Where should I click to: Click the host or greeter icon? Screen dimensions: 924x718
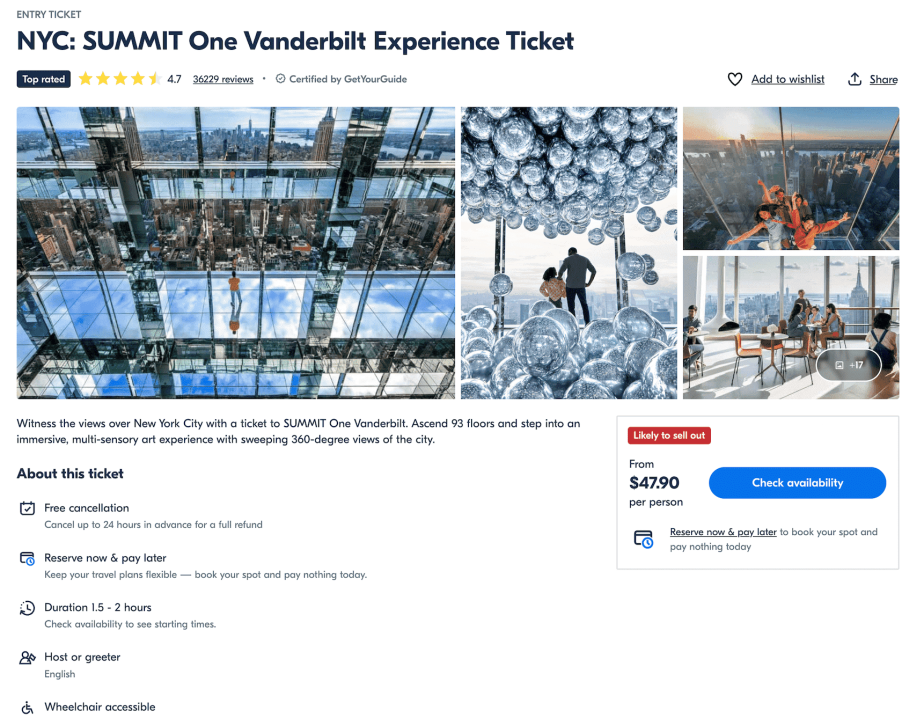coord(28,658)
